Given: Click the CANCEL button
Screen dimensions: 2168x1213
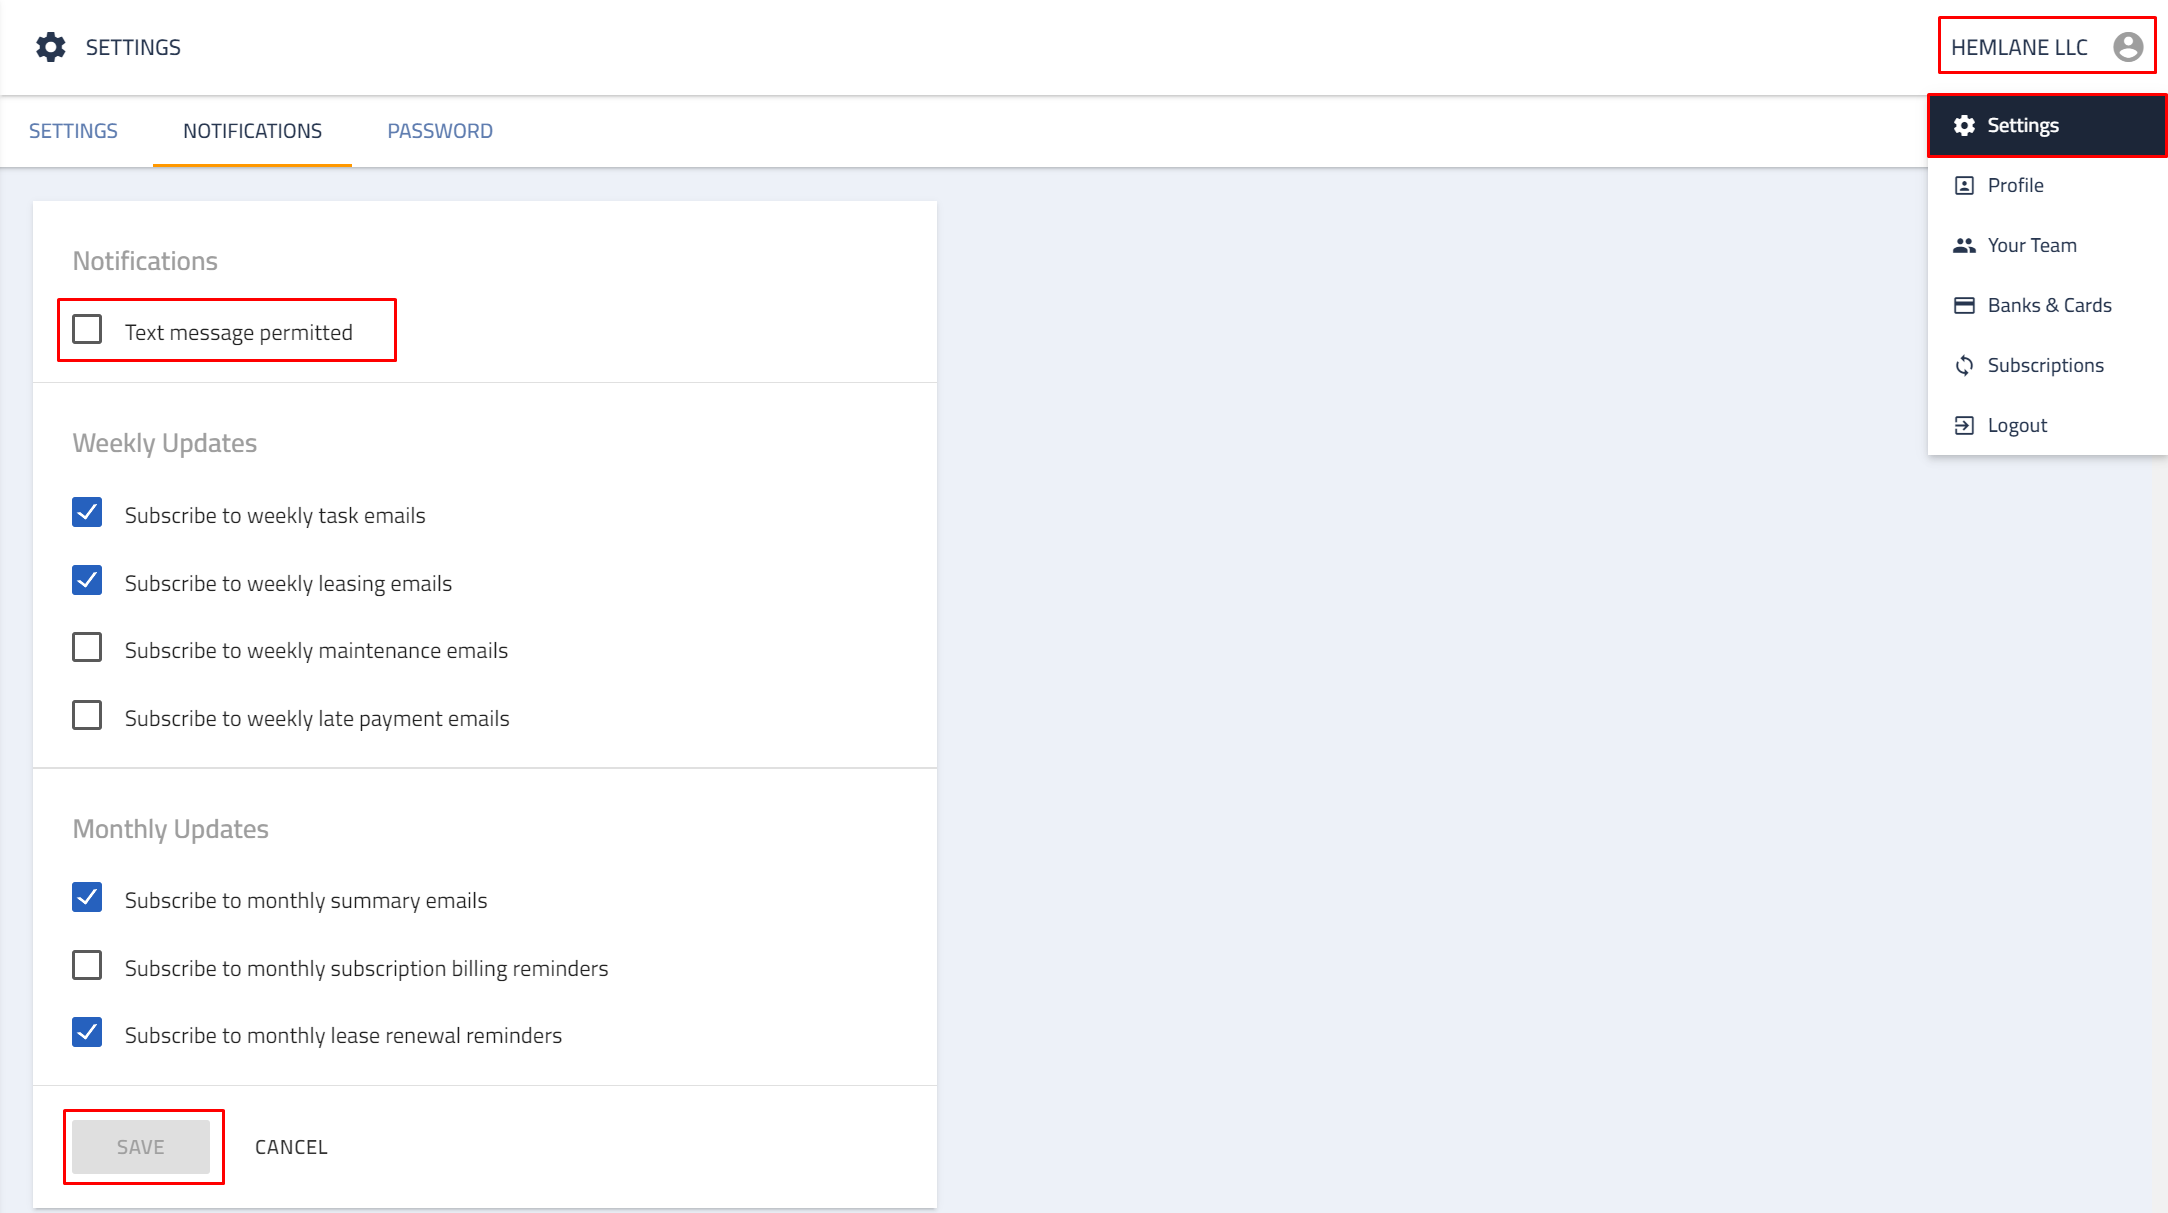Looking at the screenshot, I should pyautogui.click(x=291, y=1147).
